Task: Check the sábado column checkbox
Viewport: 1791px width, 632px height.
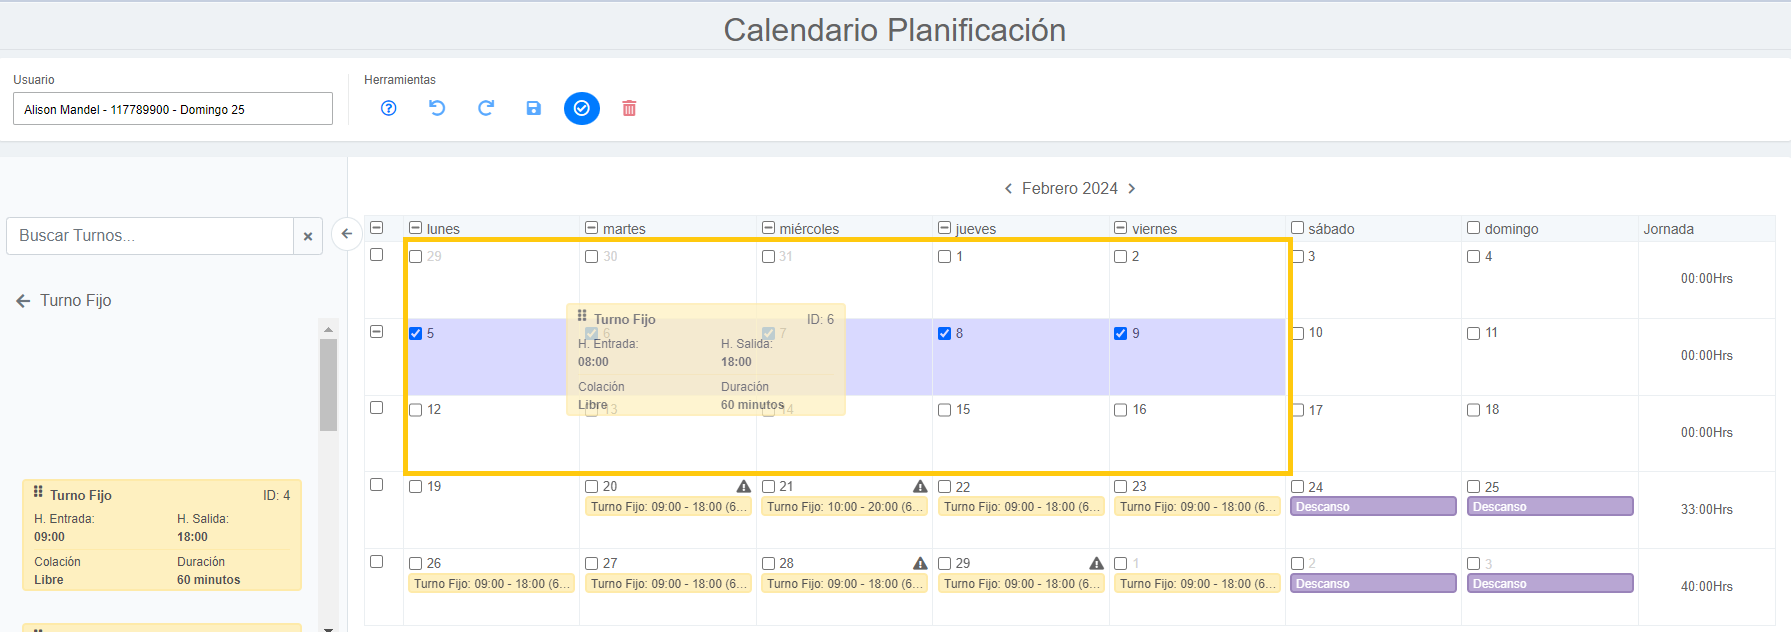Action: pos(1298,228)
